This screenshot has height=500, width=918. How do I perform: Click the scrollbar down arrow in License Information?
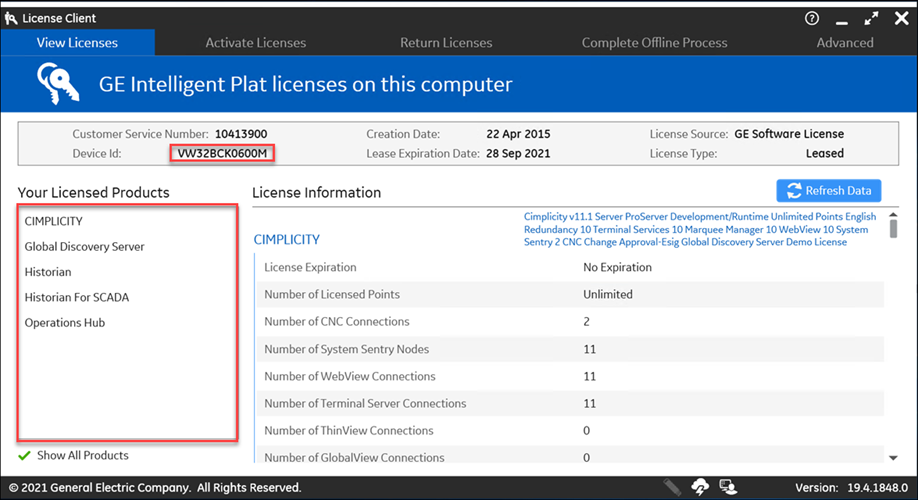click(x=893, y=458)
